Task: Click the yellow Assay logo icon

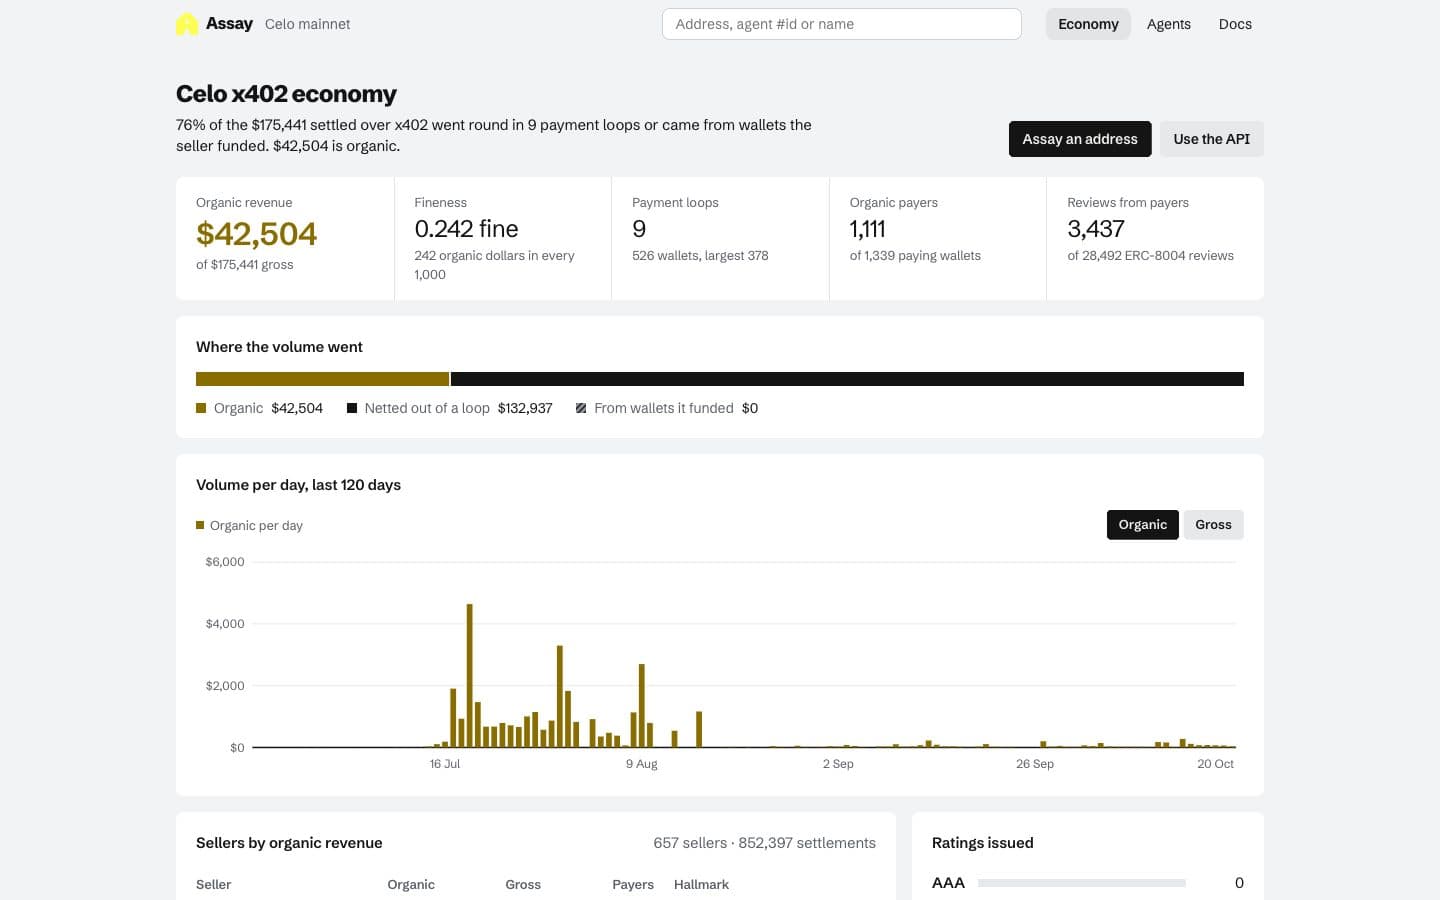Action: click(x=187, y=24)
